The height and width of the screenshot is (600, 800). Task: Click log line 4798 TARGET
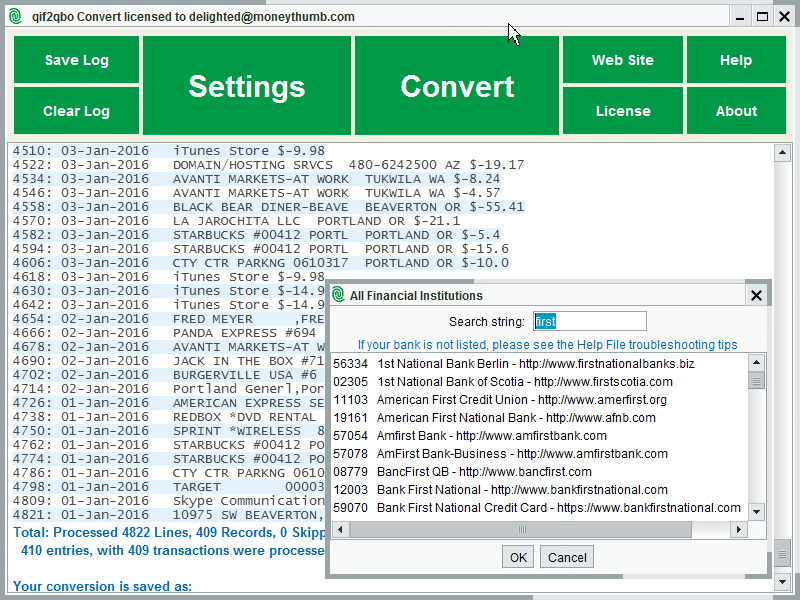coord(168,487)
